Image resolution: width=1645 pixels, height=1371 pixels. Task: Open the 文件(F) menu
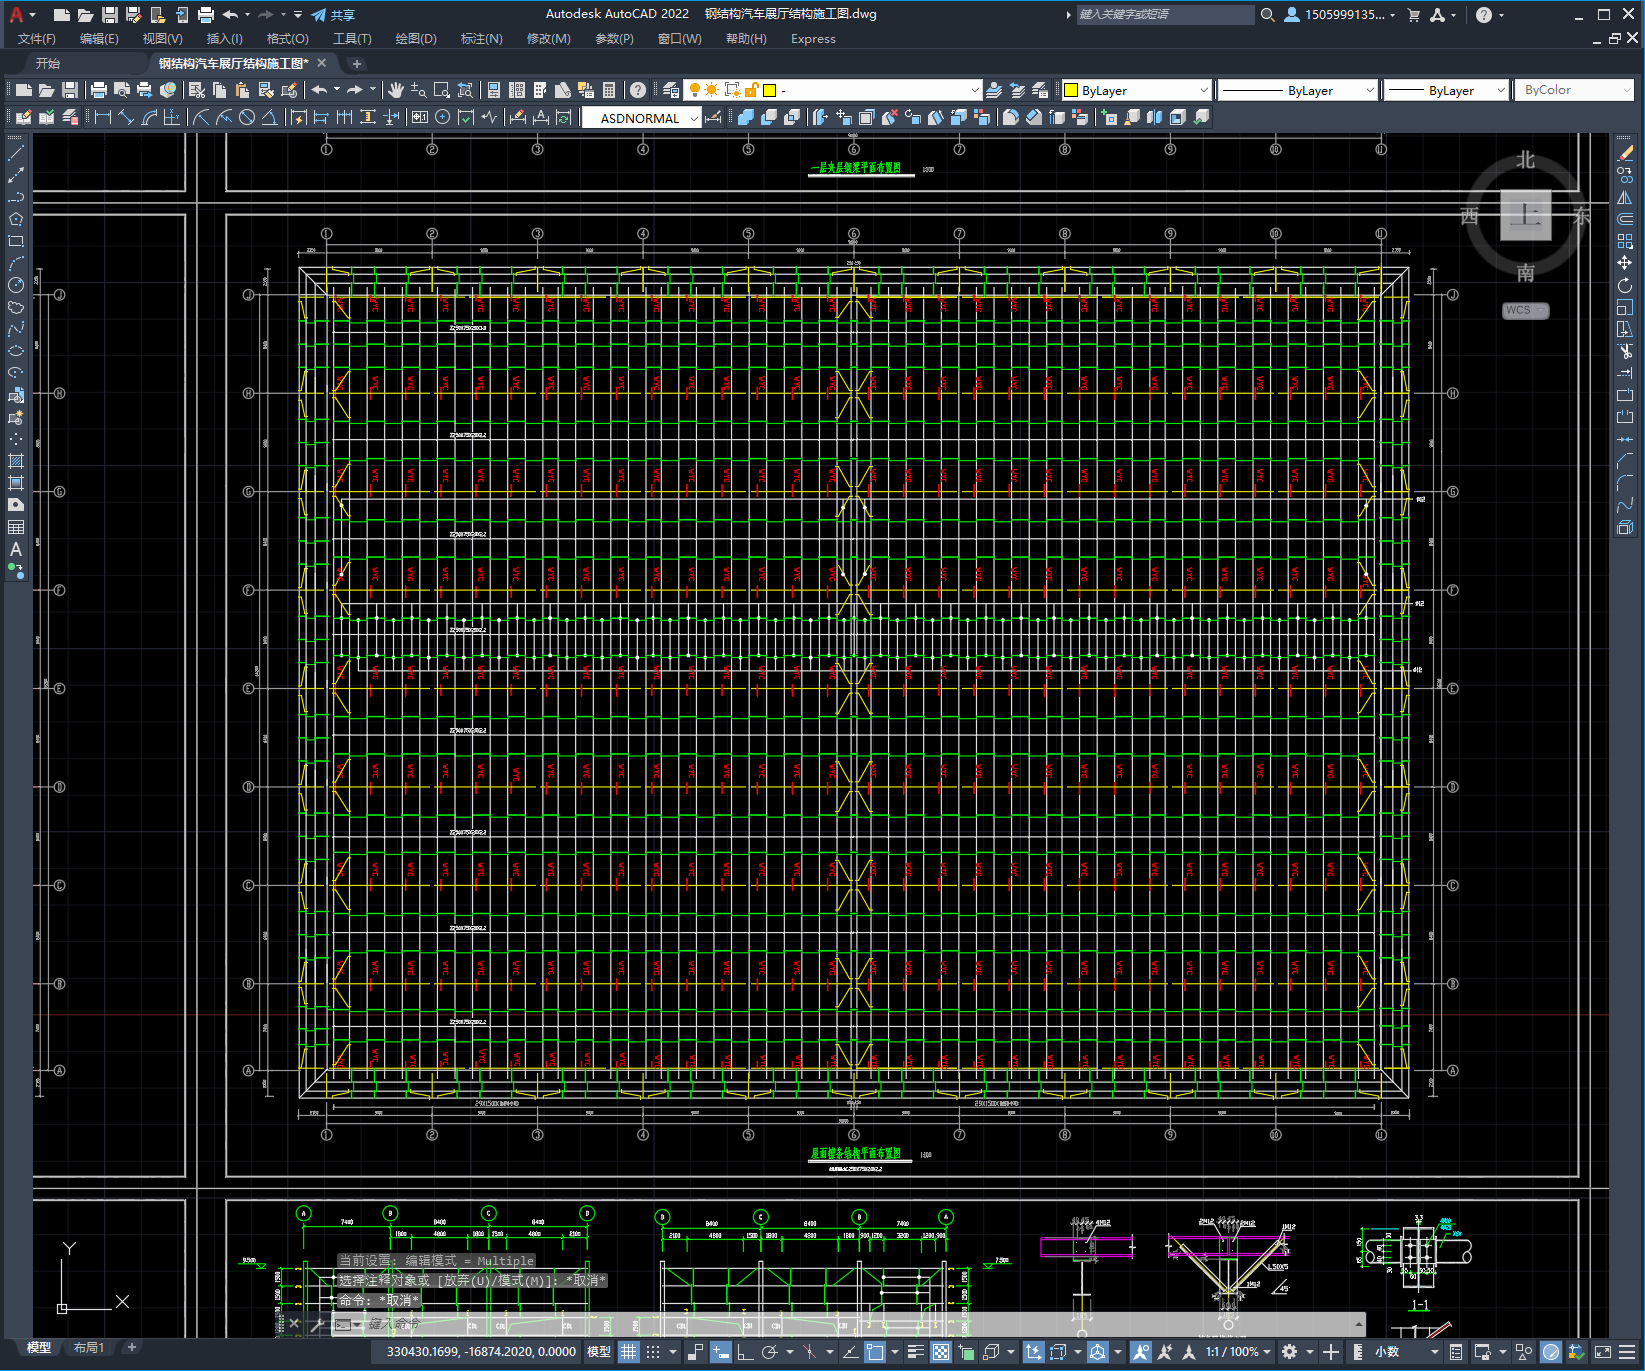37,39
